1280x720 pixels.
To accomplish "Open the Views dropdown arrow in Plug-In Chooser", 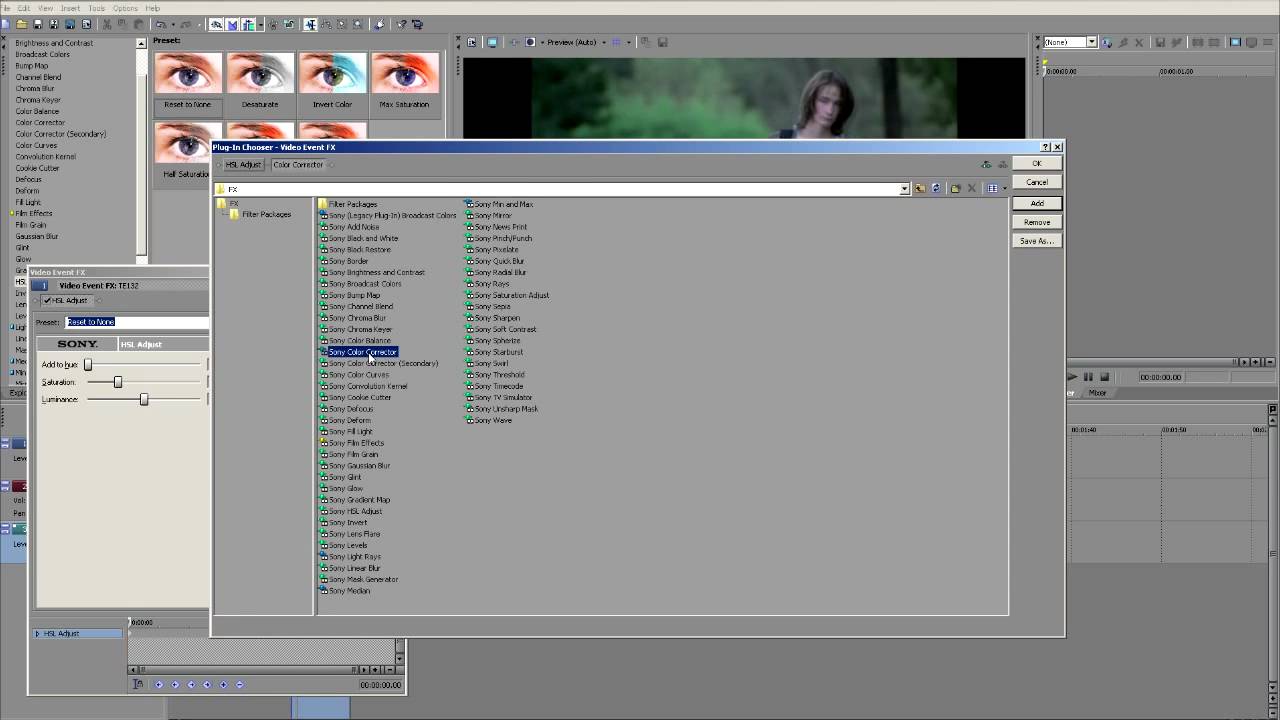I will tap(1004, 188).
